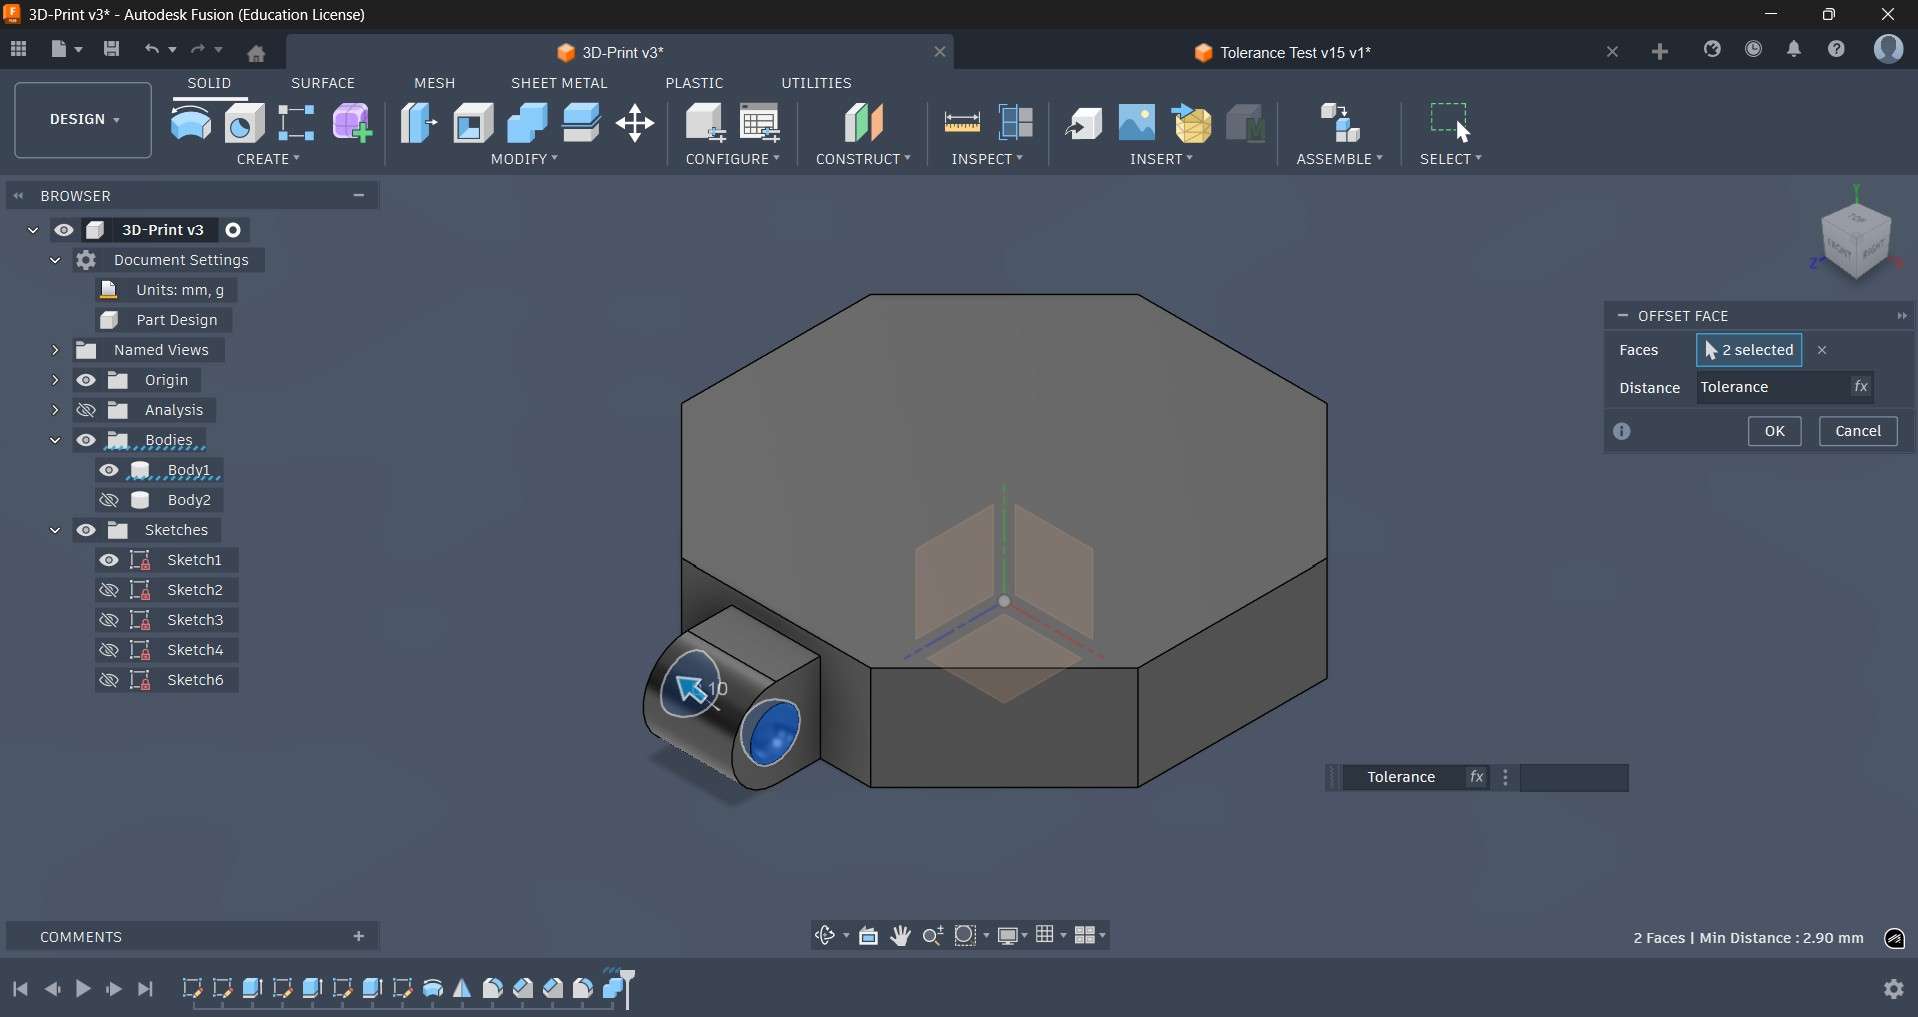Screen dimensions: 1918x1017
Task: Switch to the UTILITIES tab
Action: pyautogui.click(x=818, y=83)
